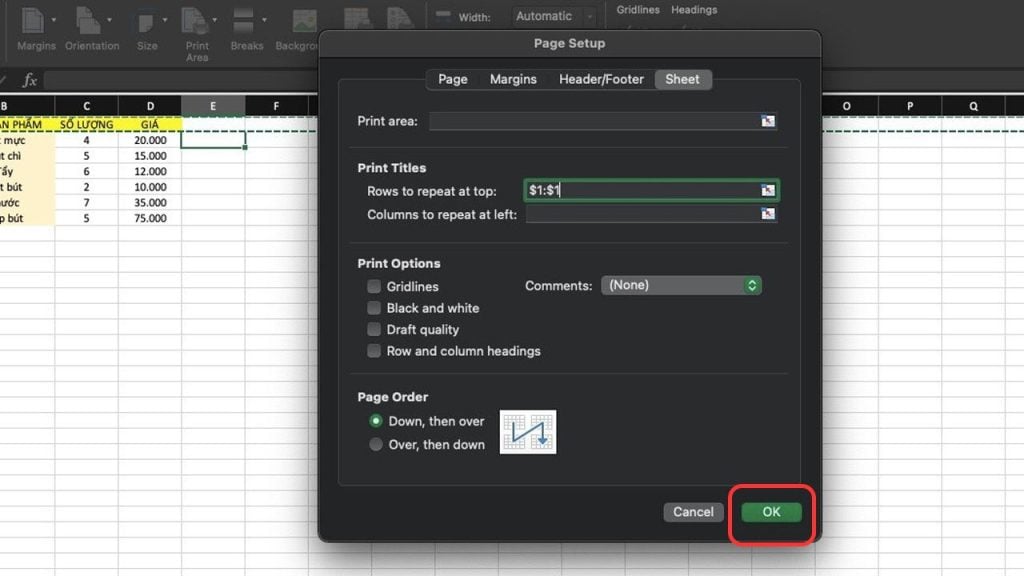Select column Q header
1024x576 pixels.
pos(973,106)
